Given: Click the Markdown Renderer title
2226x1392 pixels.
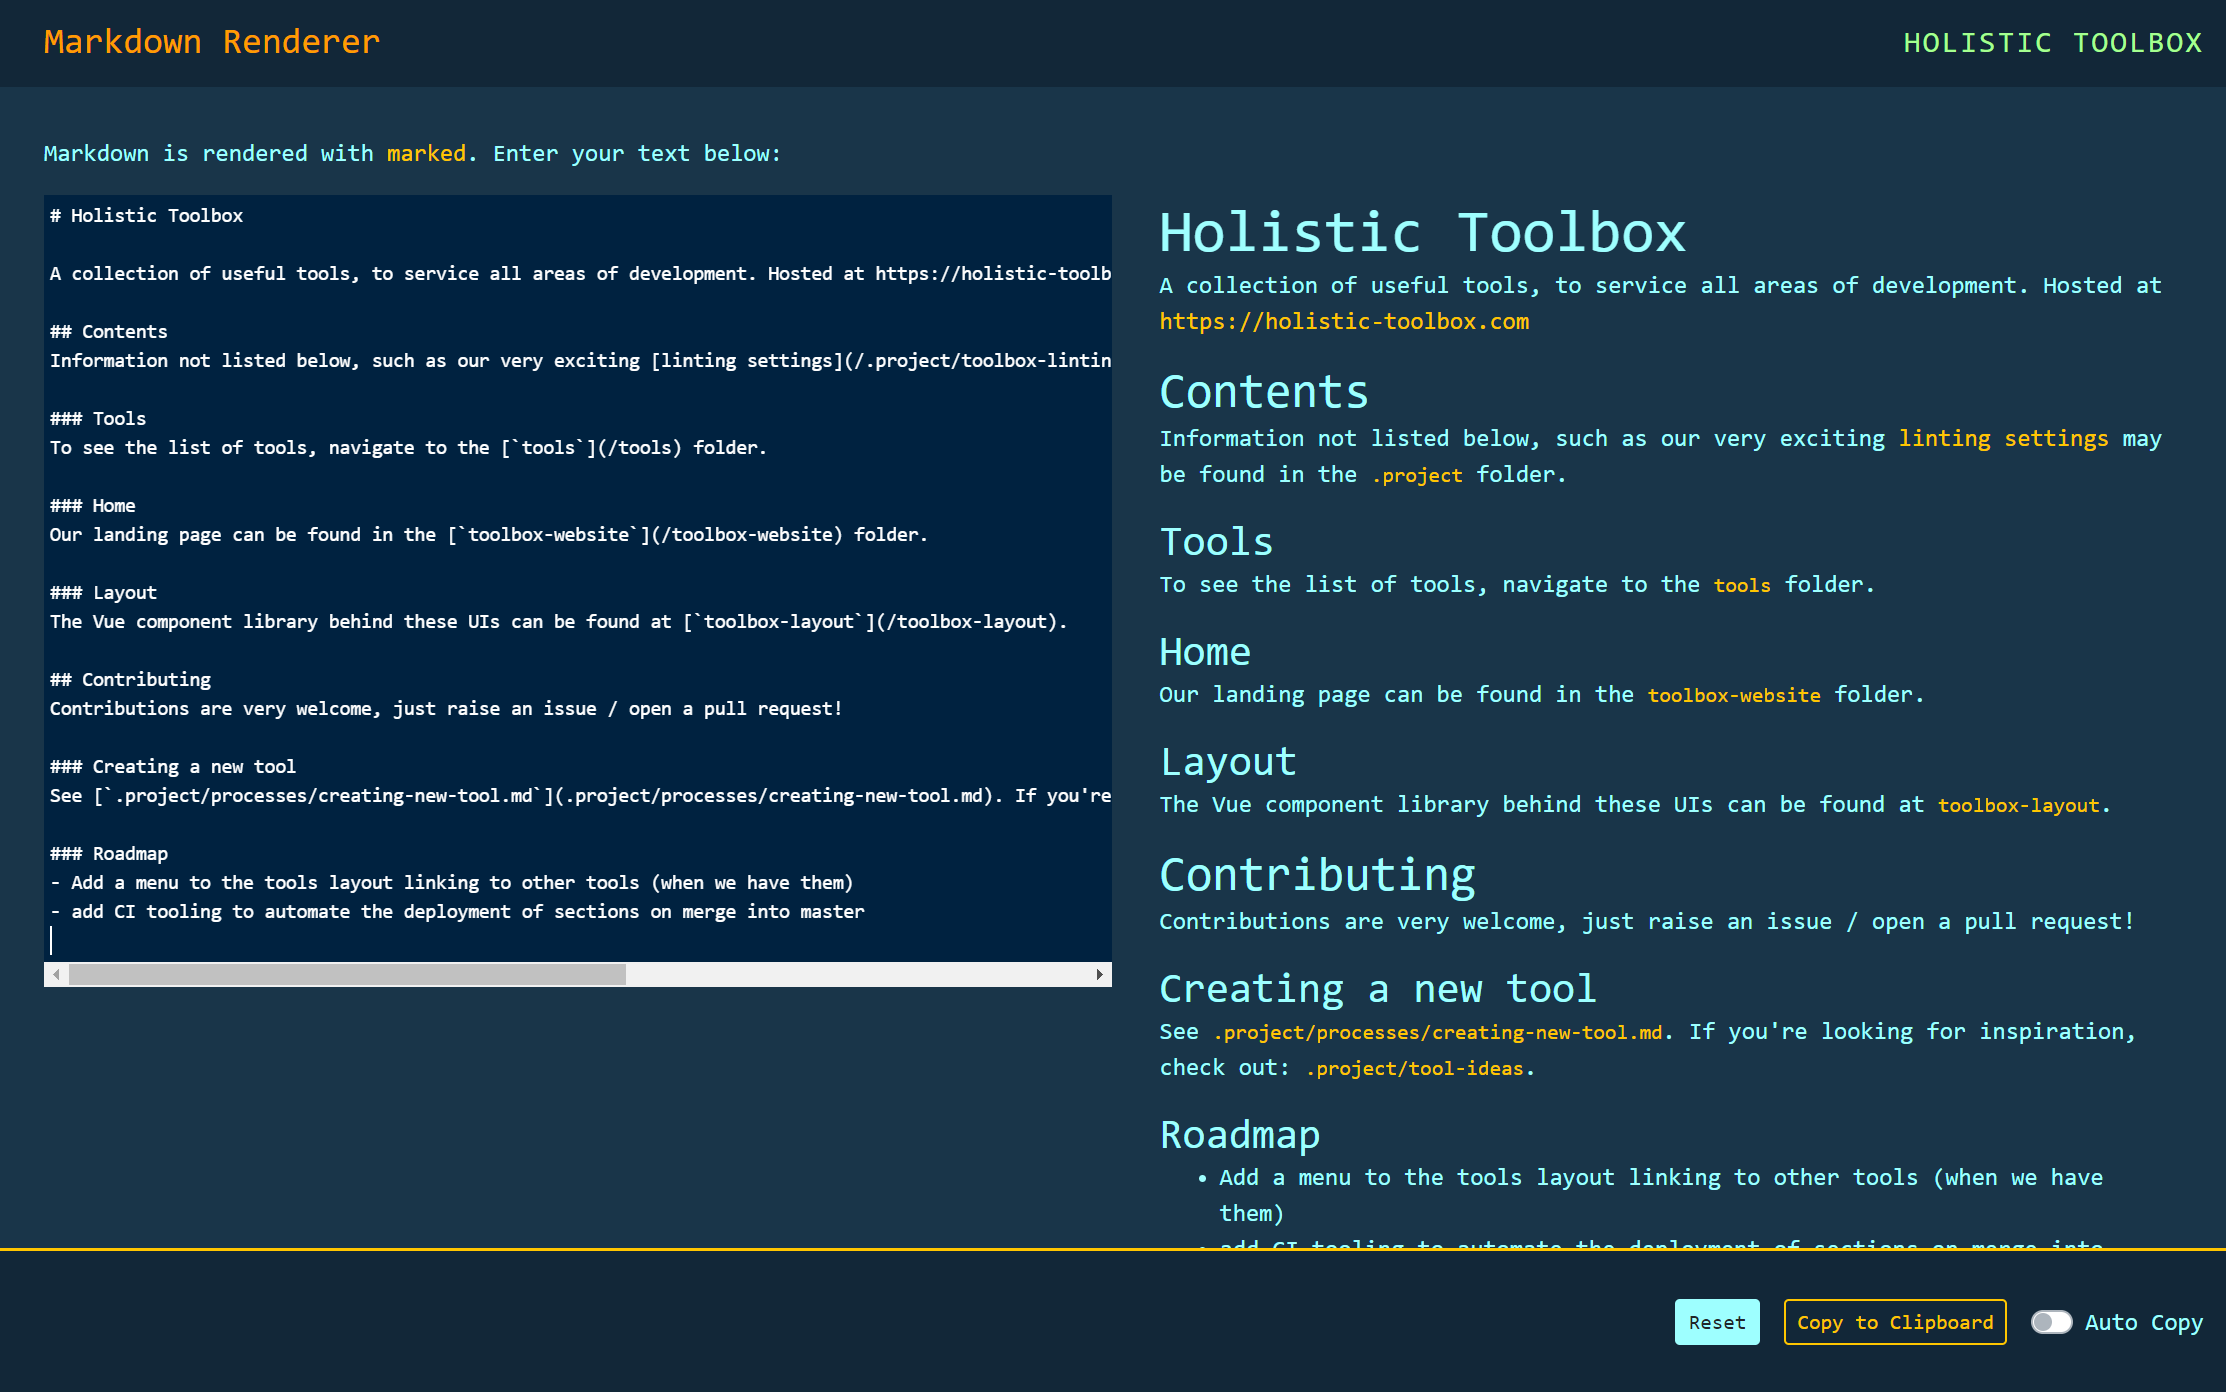Looking at the screenshot, I should [212, 42].
